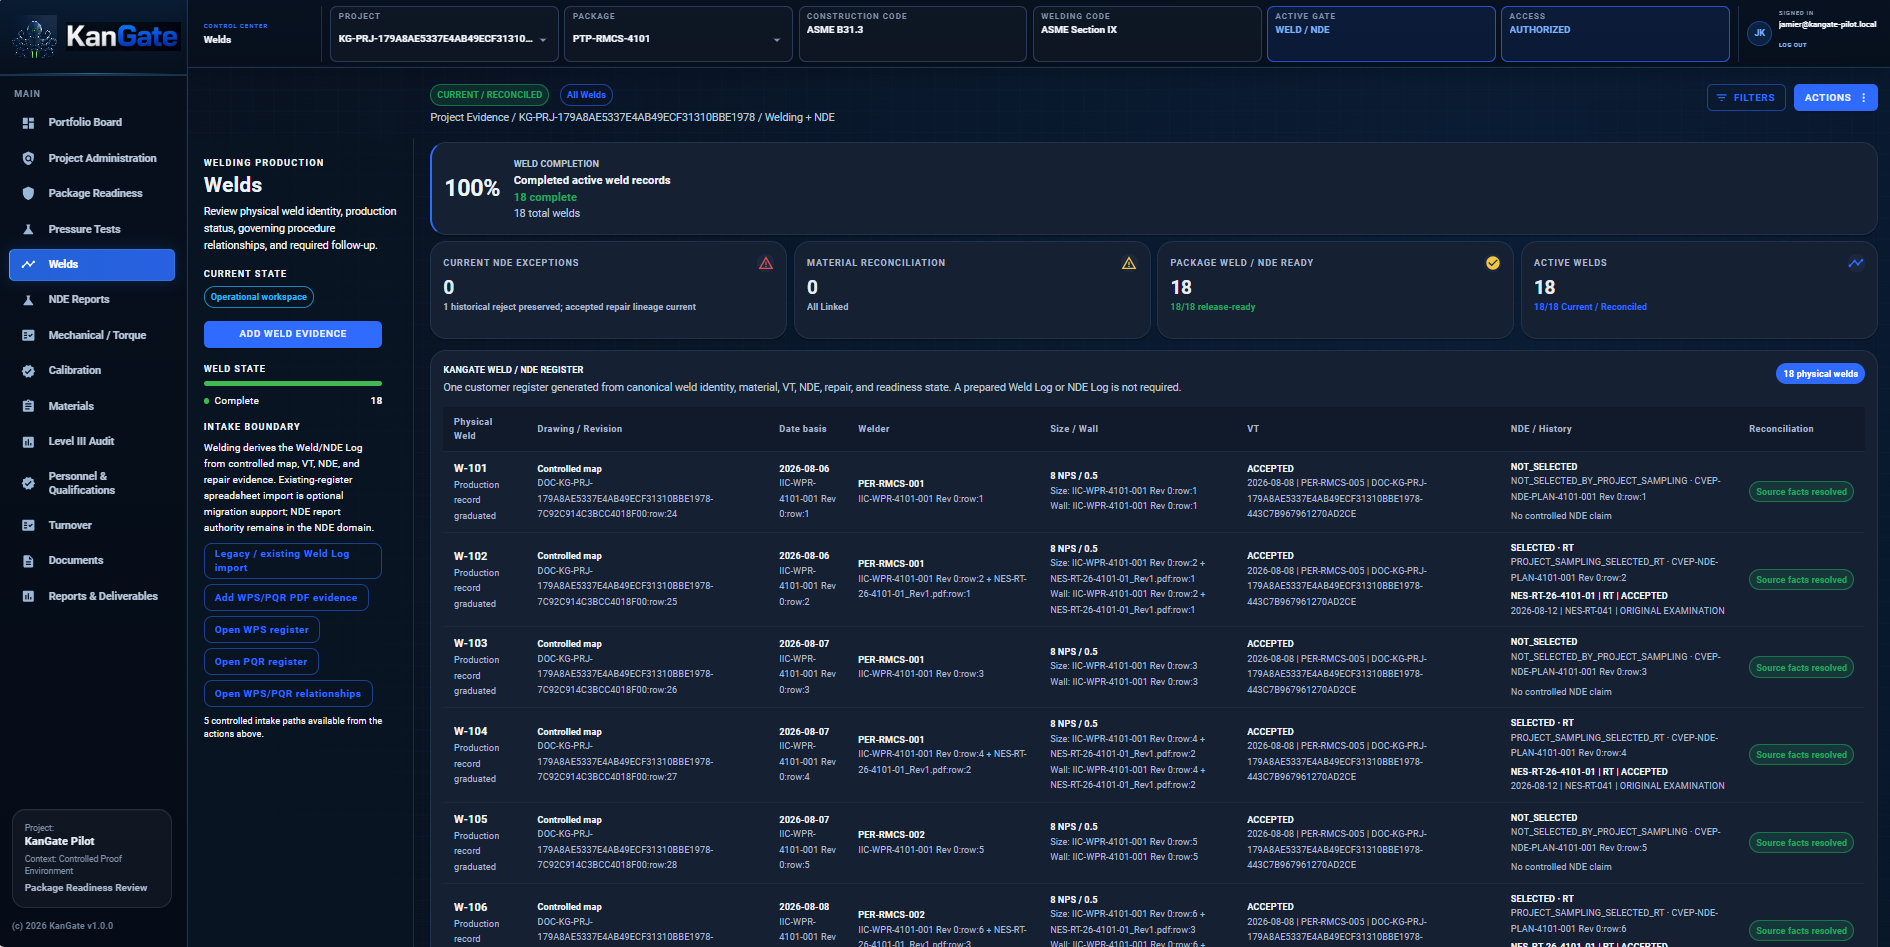Select the Current / Reconciled filter chip

tap(489, 95)
